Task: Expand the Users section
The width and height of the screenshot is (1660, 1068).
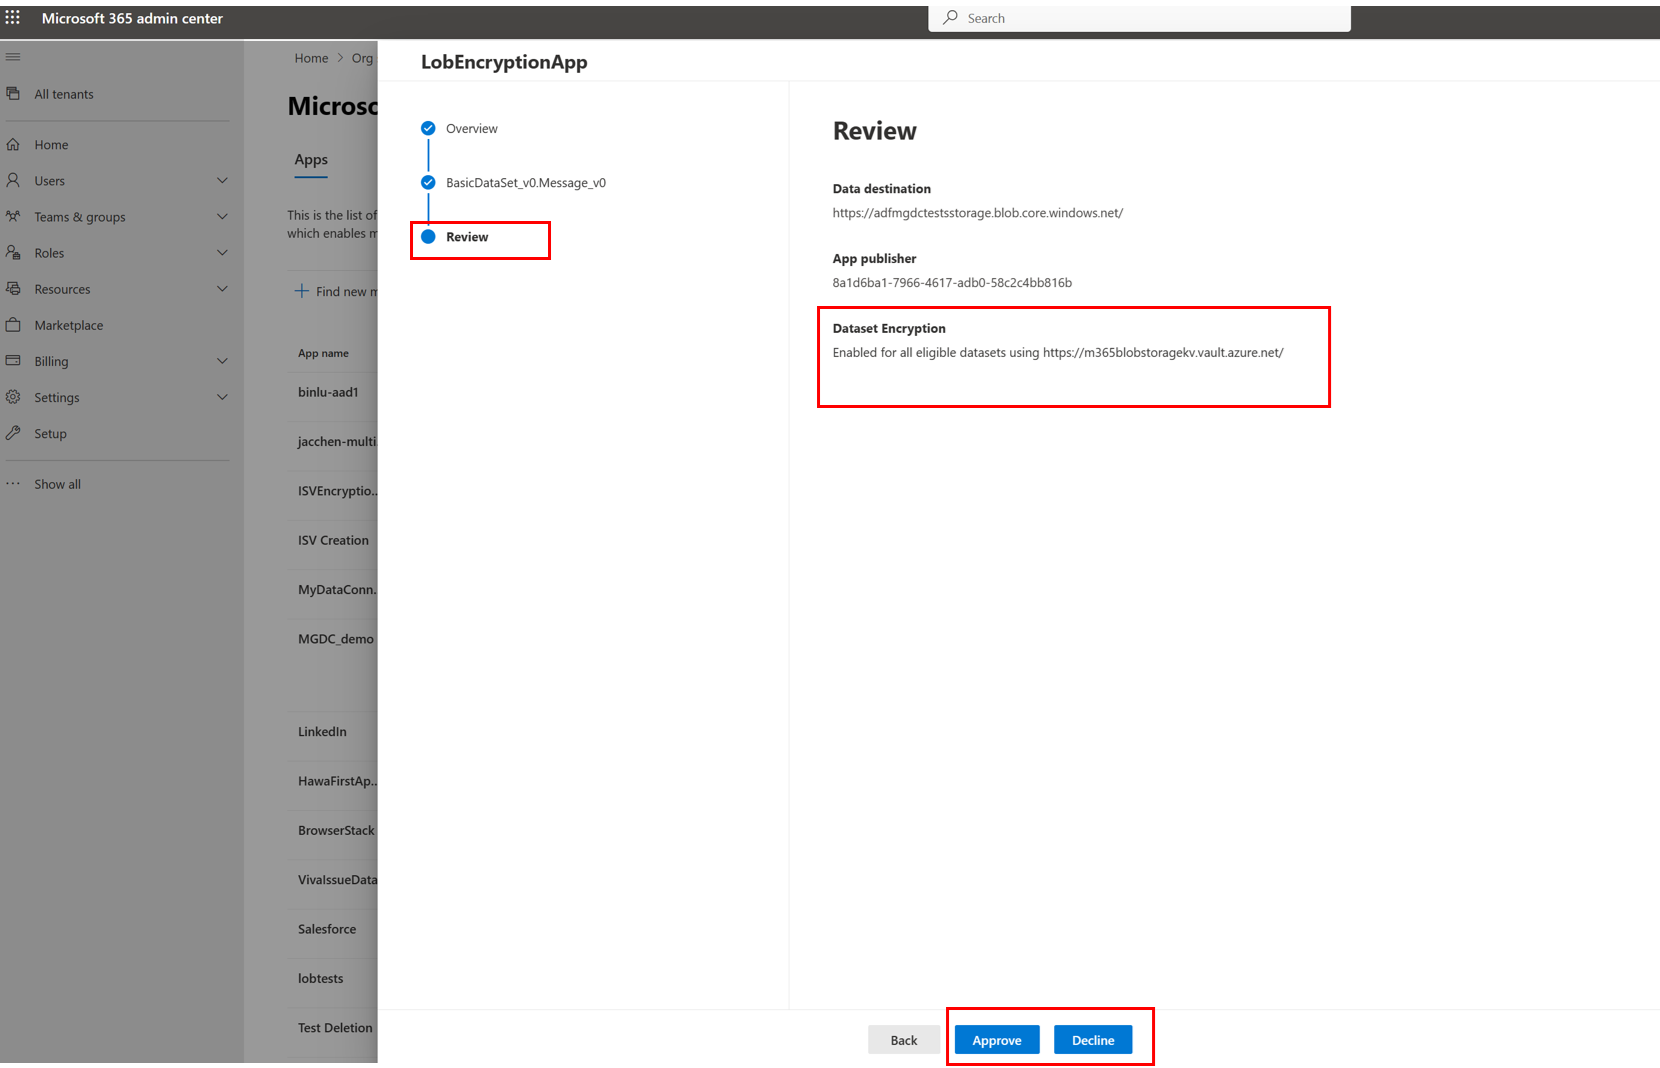Action: click(x=221, y=180)
